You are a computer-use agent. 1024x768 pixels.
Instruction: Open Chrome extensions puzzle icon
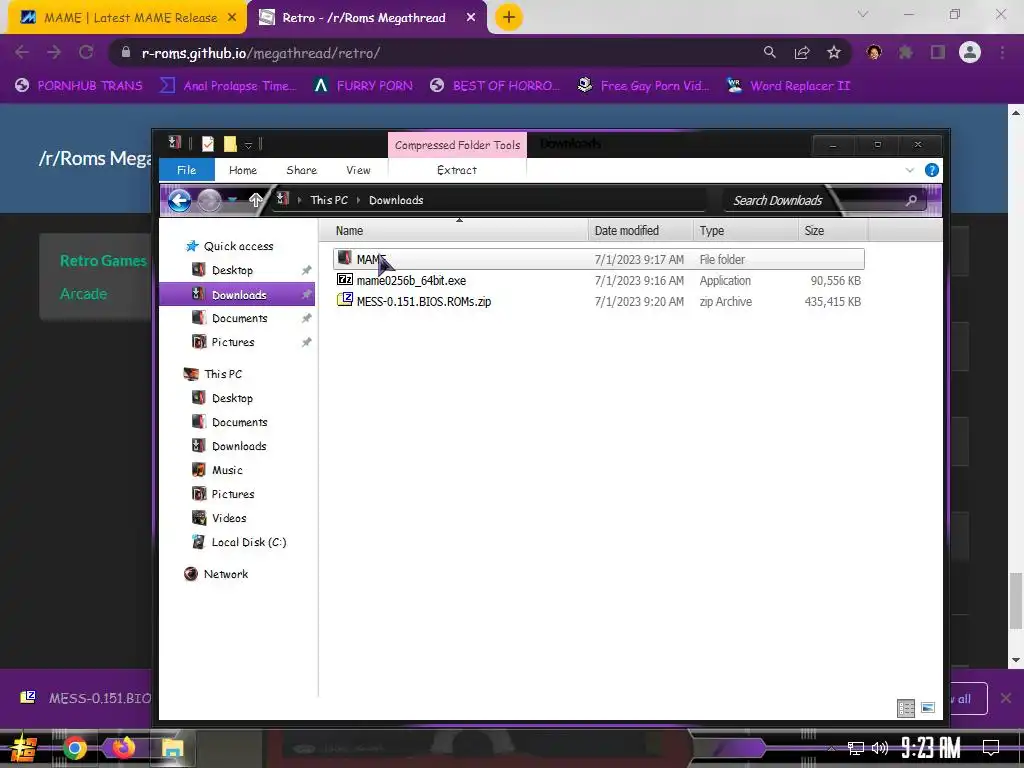[906, 52]
